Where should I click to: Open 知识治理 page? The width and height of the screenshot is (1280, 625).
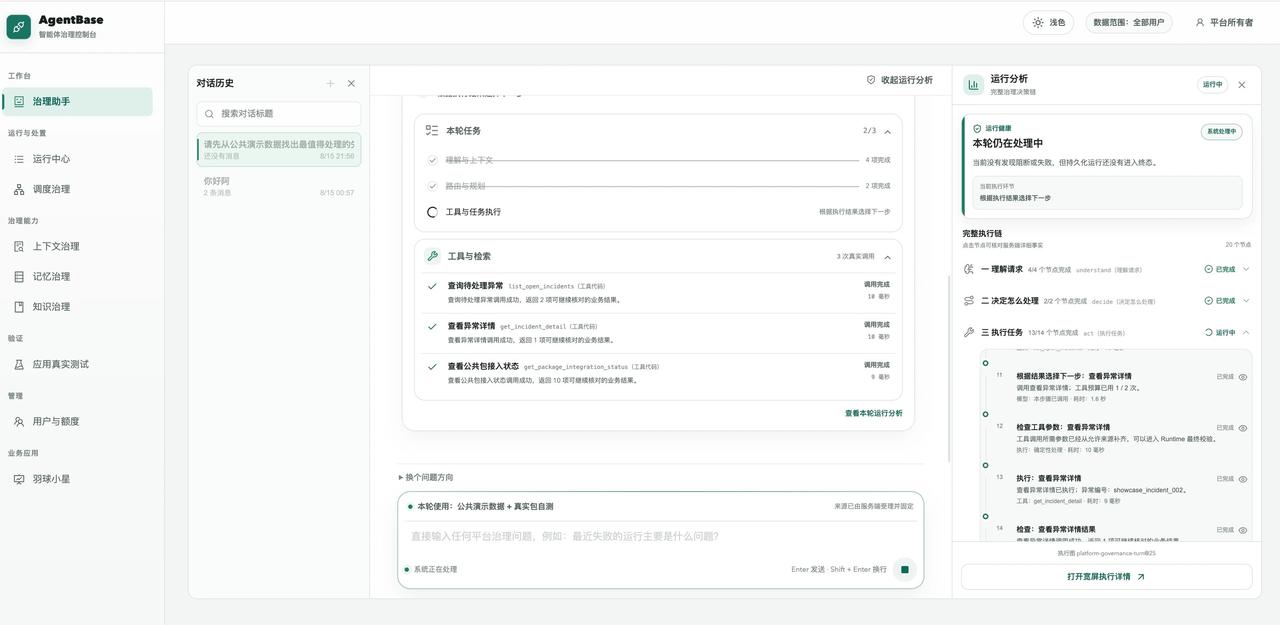pos(78,307)
